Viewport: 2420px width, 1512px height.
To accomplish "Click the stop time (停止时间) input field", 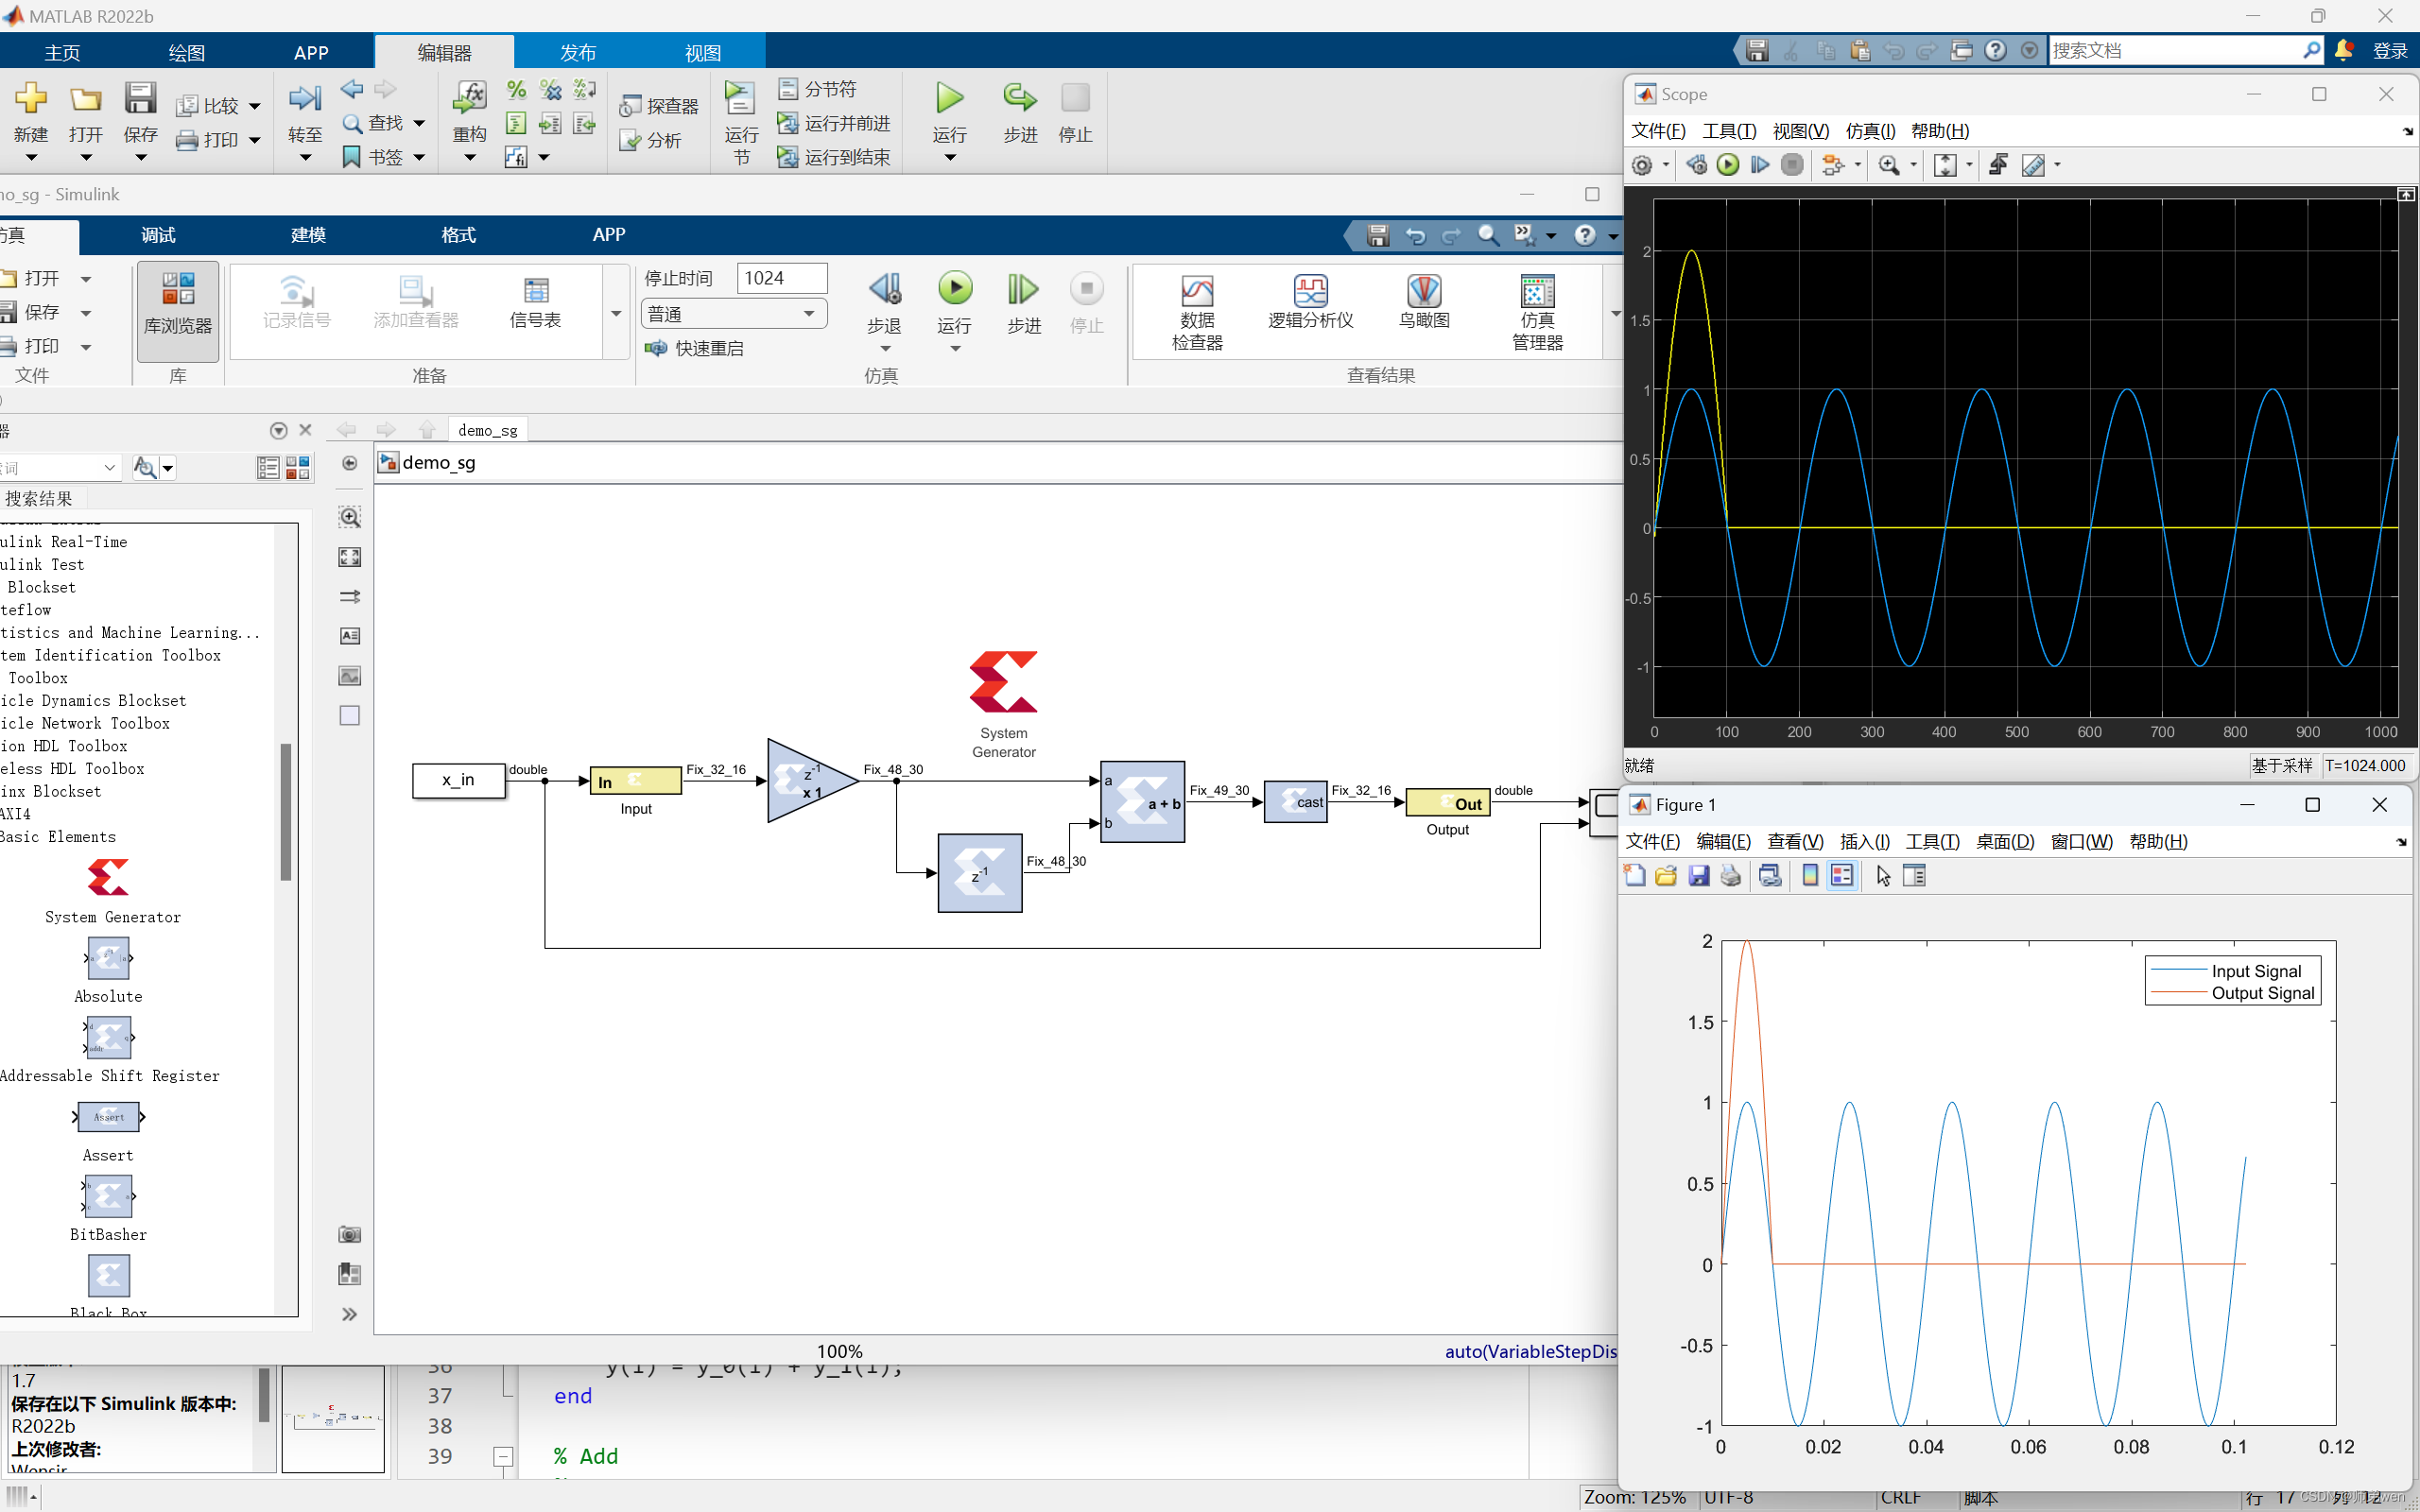I will click(781, 278).
